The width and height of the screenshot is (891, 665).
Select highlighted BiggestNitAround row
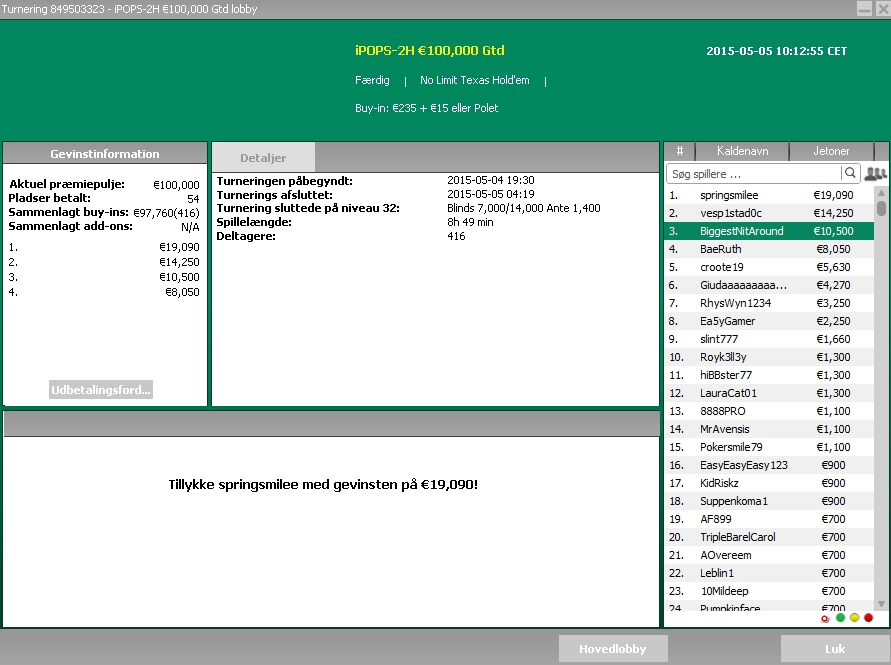(769, 231)
